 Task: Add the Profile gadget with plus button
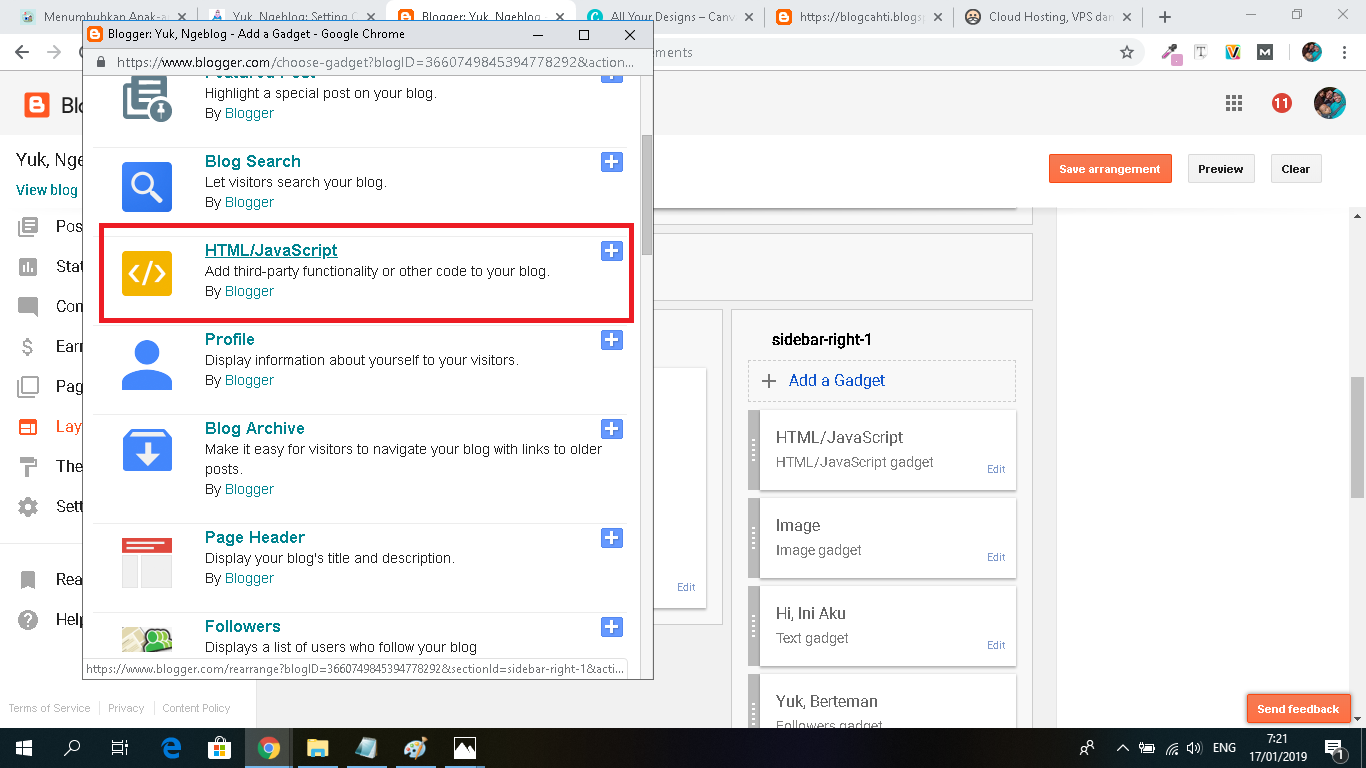click(612, 340)
